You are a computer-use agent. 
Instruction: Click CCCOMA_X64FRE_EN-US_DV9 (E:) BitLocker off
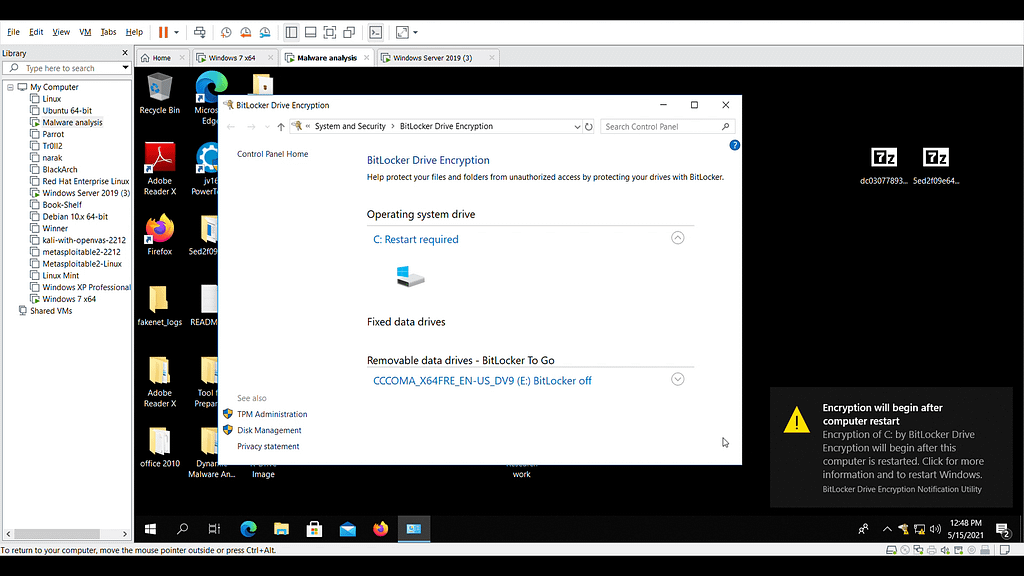482,381
